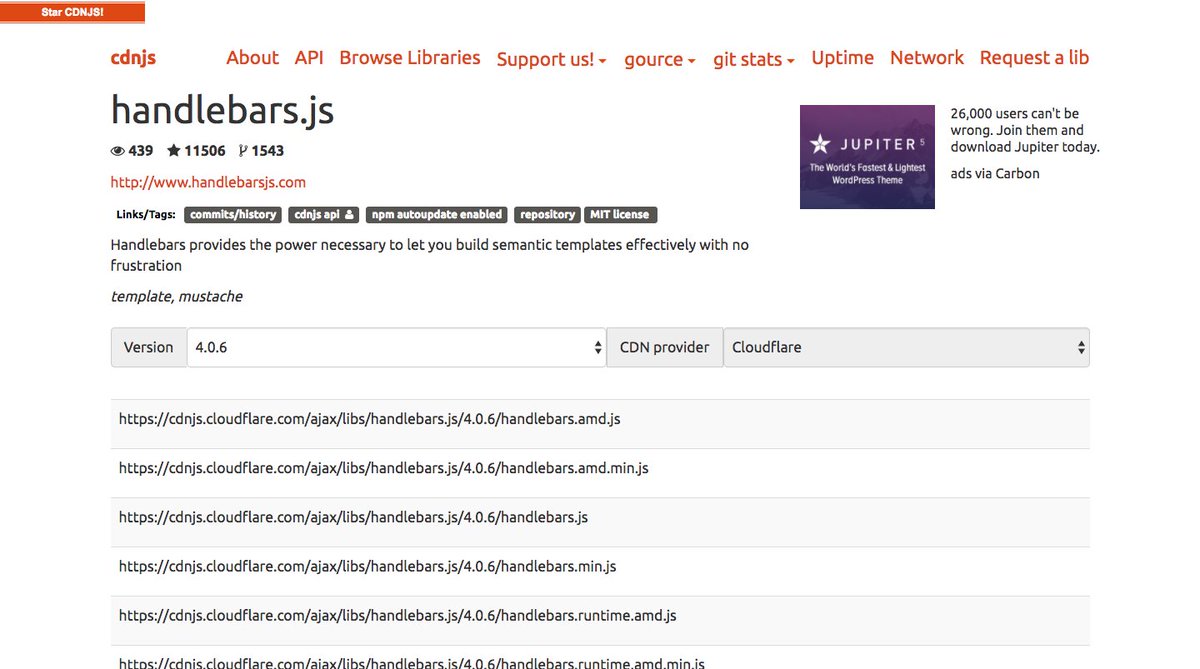Click the 26,000 users Jupiter ad text
This screenshot has width=1200, height=669.
pyautogui.click(x=1025, y=130)
